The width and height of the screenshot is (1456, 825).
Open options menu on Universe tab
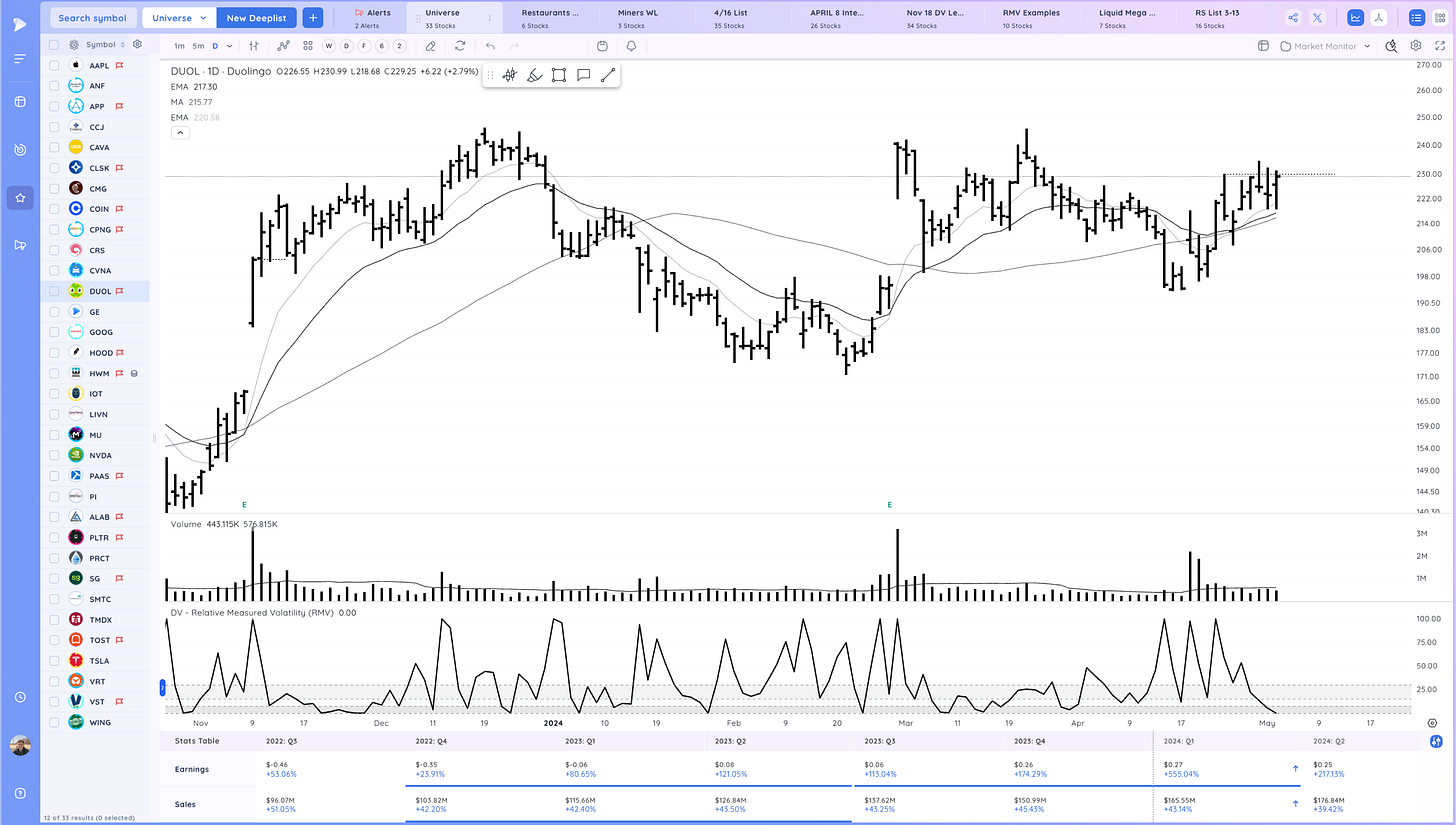(489, 18)
